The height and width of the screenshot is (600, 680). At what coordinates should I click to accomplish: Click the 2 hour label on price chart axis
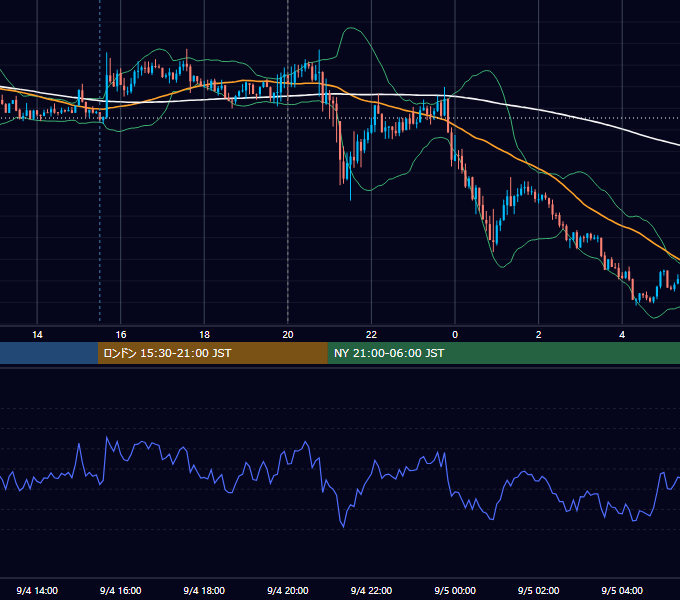click(539, 335)
